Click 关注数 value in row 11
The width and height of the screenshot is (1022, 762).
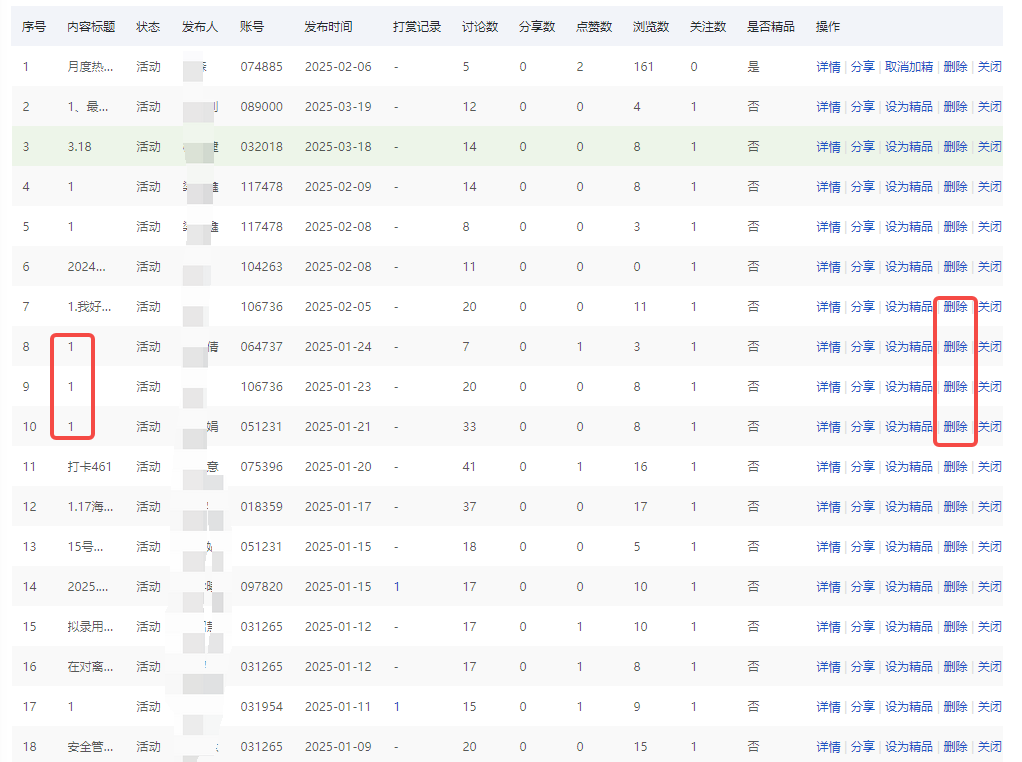point(694,467)
